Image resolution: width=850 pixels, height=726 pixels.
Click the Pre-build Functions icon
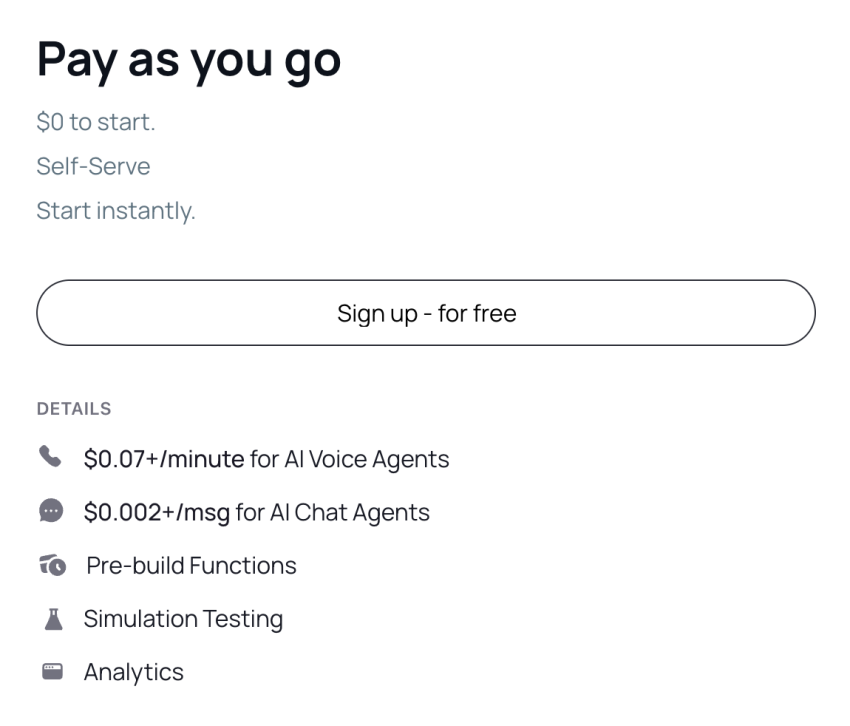pos(50,565)
